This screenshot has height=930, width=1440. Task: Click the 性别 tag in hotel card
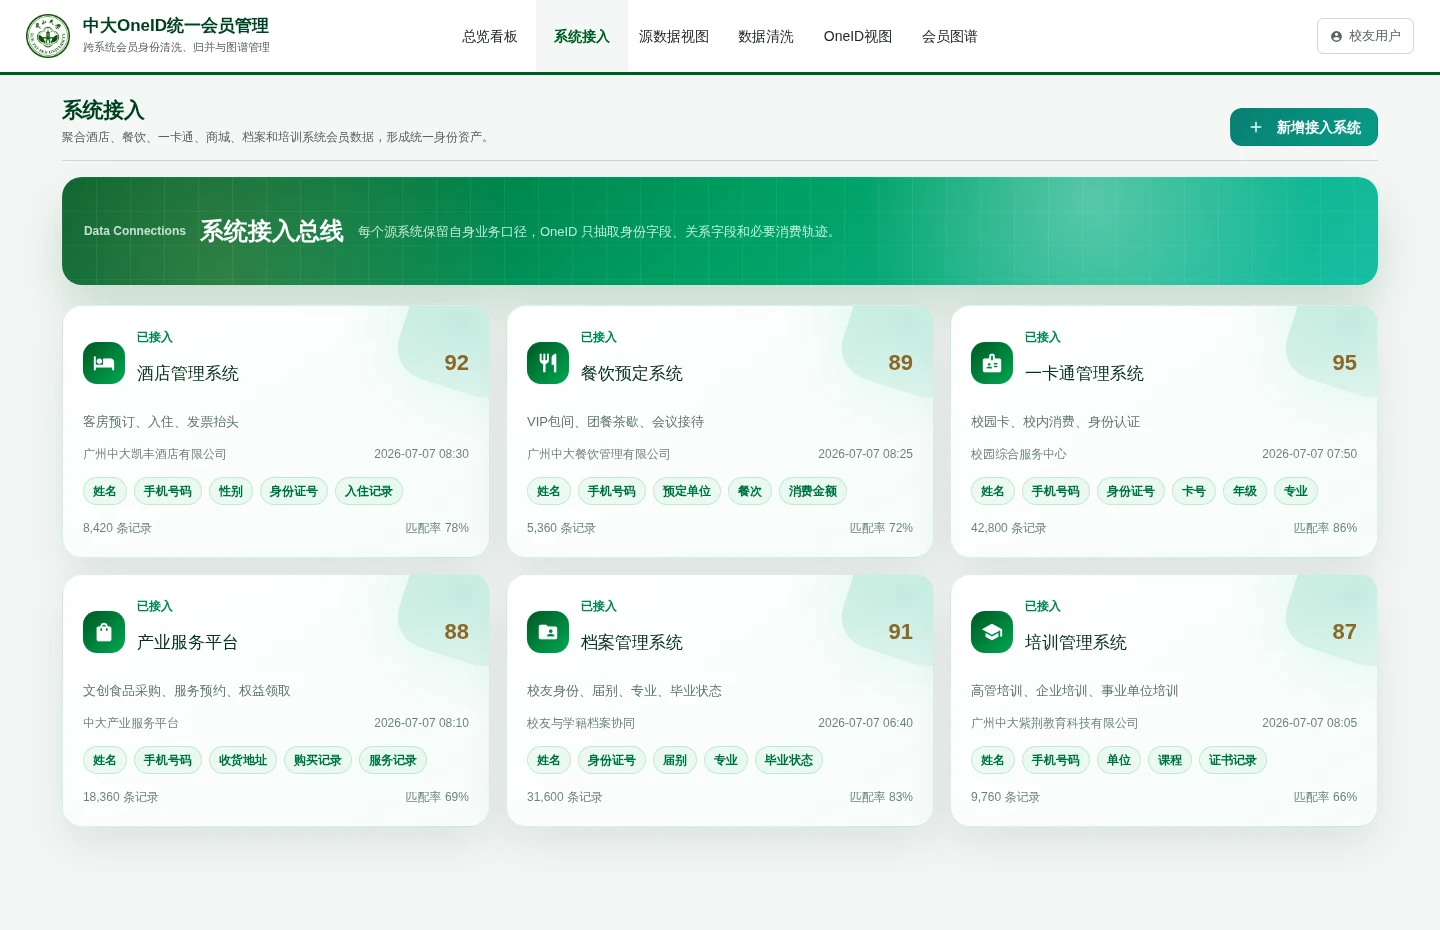point(231,491)
